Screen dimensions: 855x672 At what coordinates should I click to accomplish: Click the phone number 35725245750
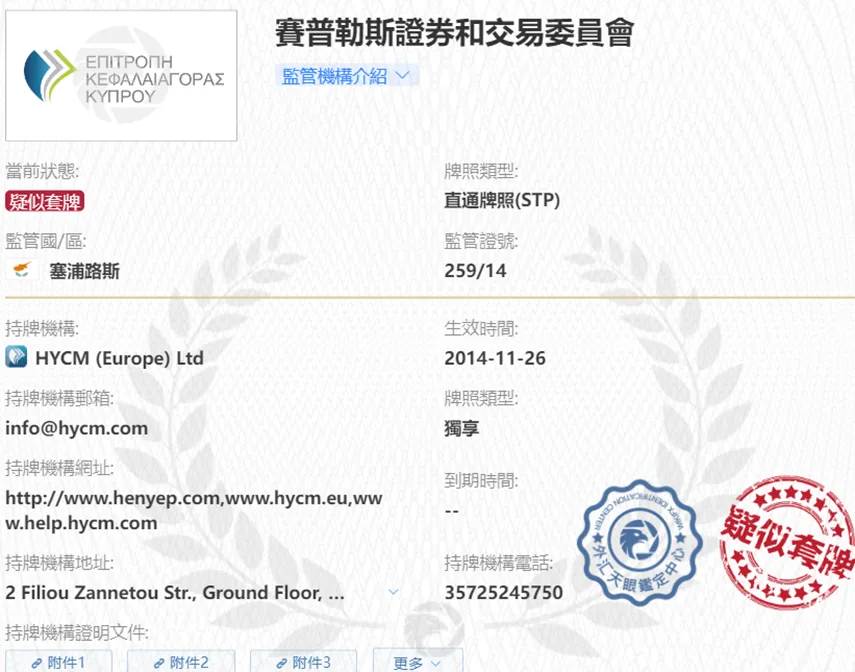(503, 592)
